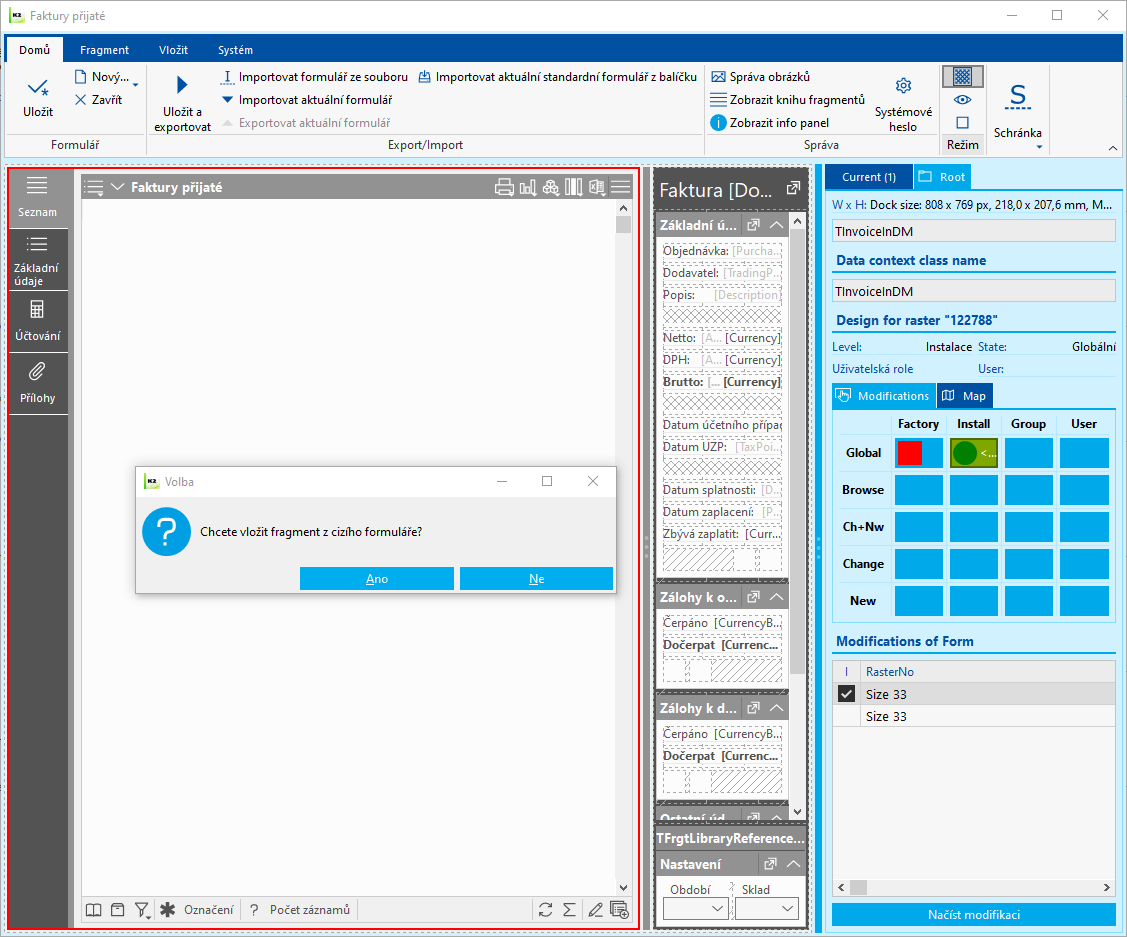Collapse the Nastavení section

click(x=794, y=864)
